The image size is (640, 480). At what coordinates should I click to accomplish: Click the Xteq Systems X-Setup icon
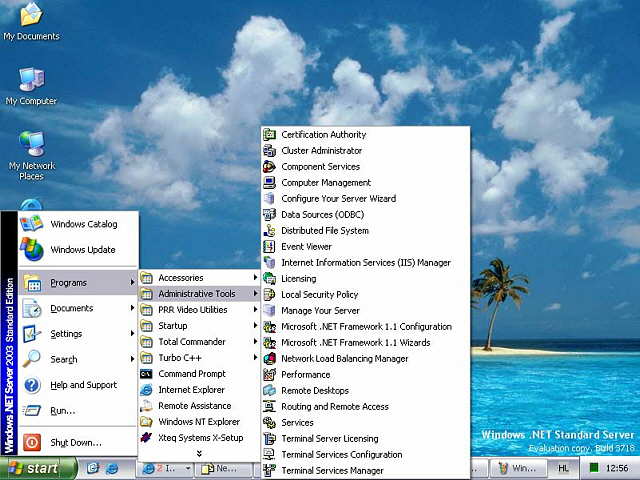point(146,438)
